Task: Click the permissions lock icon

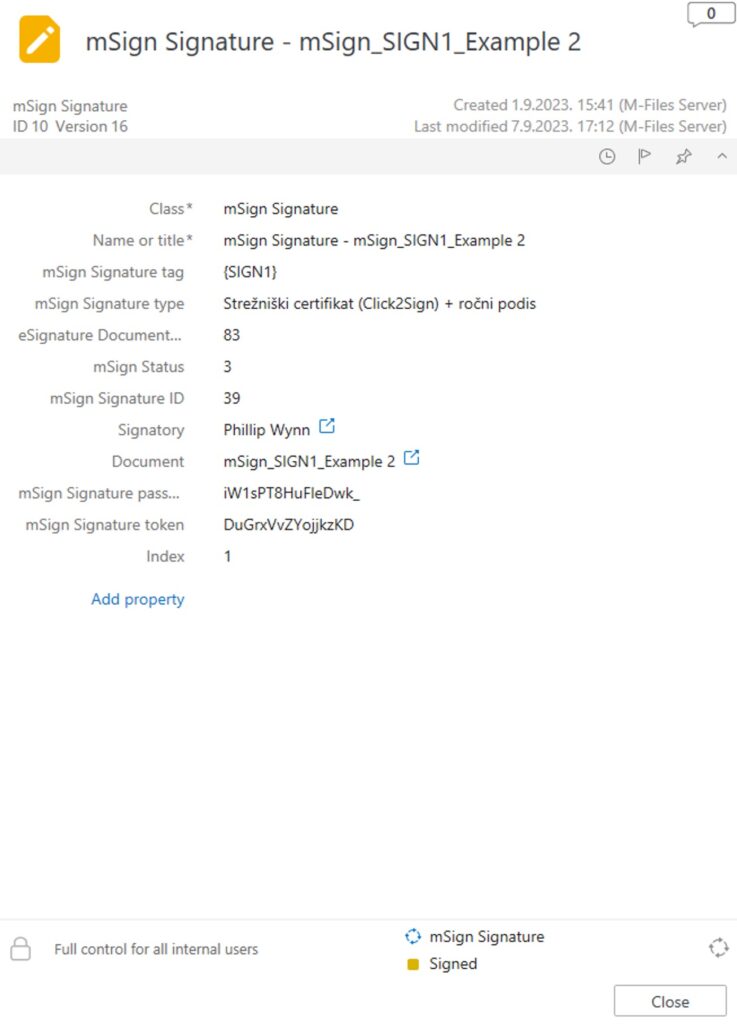Action: coord(20,949)
